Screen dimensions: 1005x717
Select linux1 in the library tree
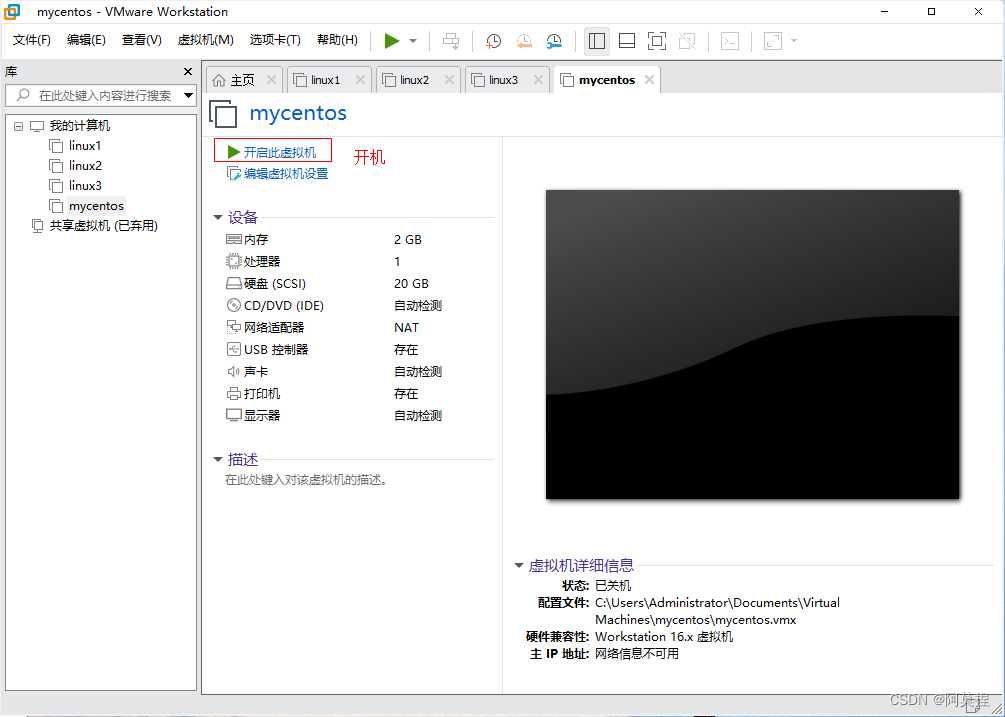click(85, 146)
